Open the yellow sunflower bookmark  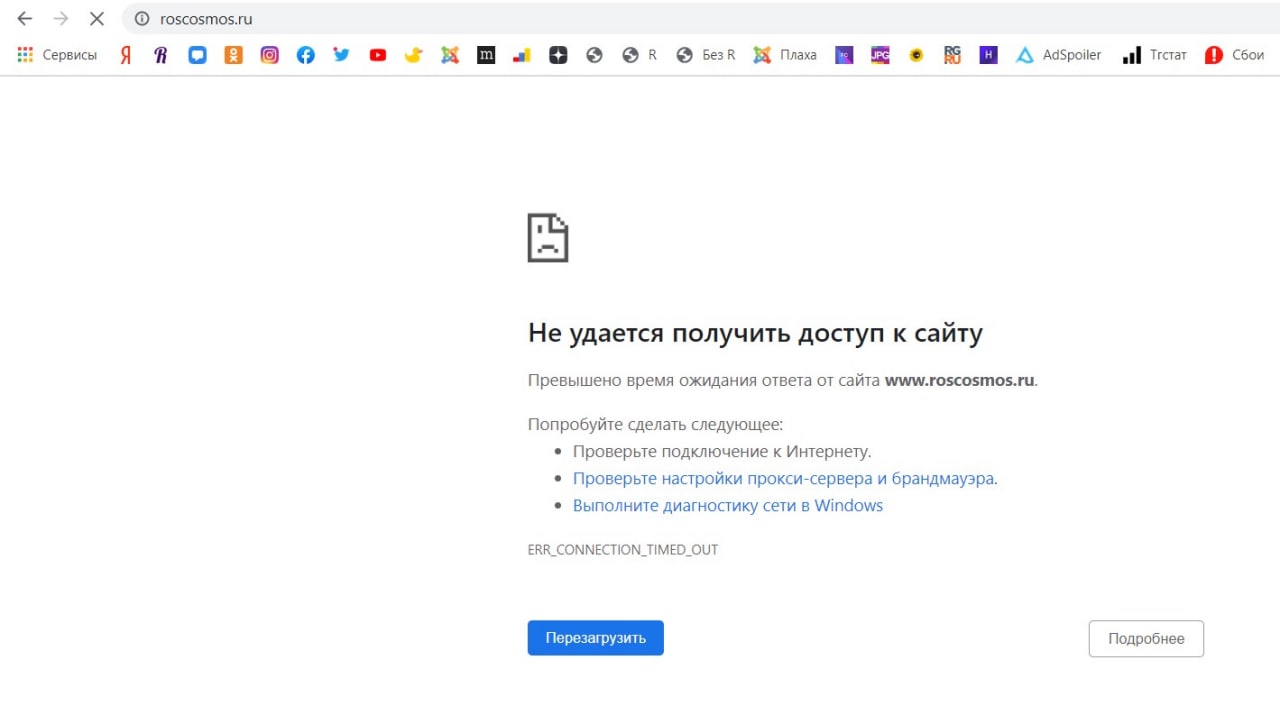[x=916, y=55]
